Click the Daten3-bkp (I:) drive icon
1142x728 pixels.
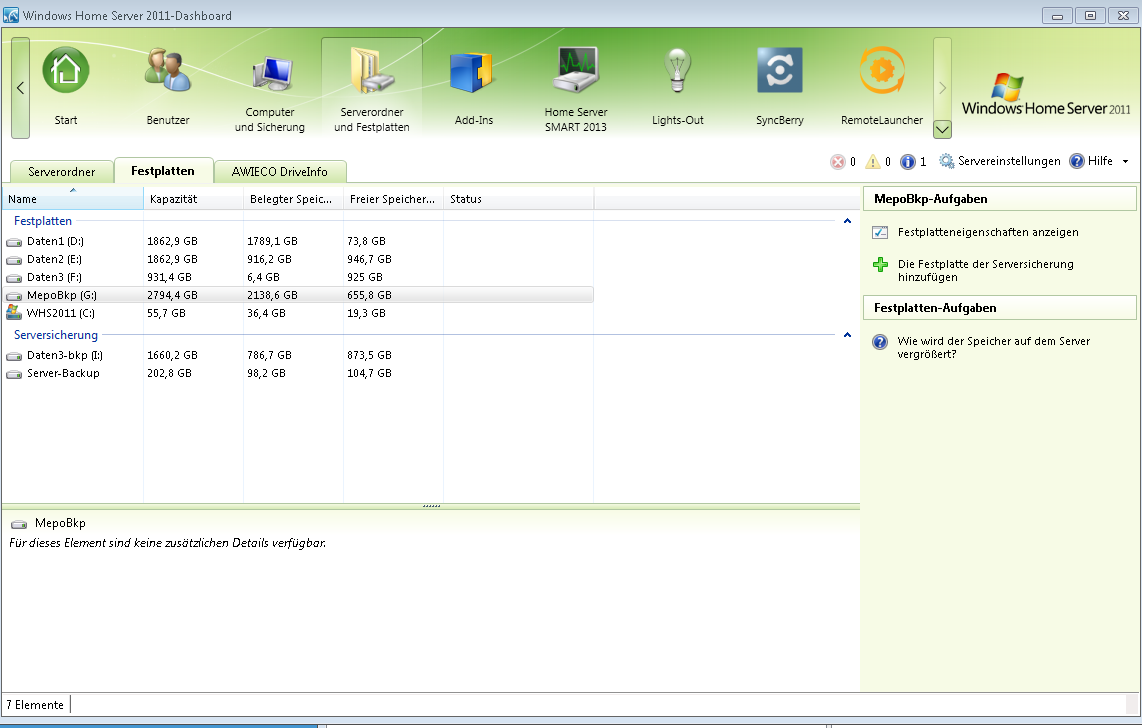click(x=14, y=356)
